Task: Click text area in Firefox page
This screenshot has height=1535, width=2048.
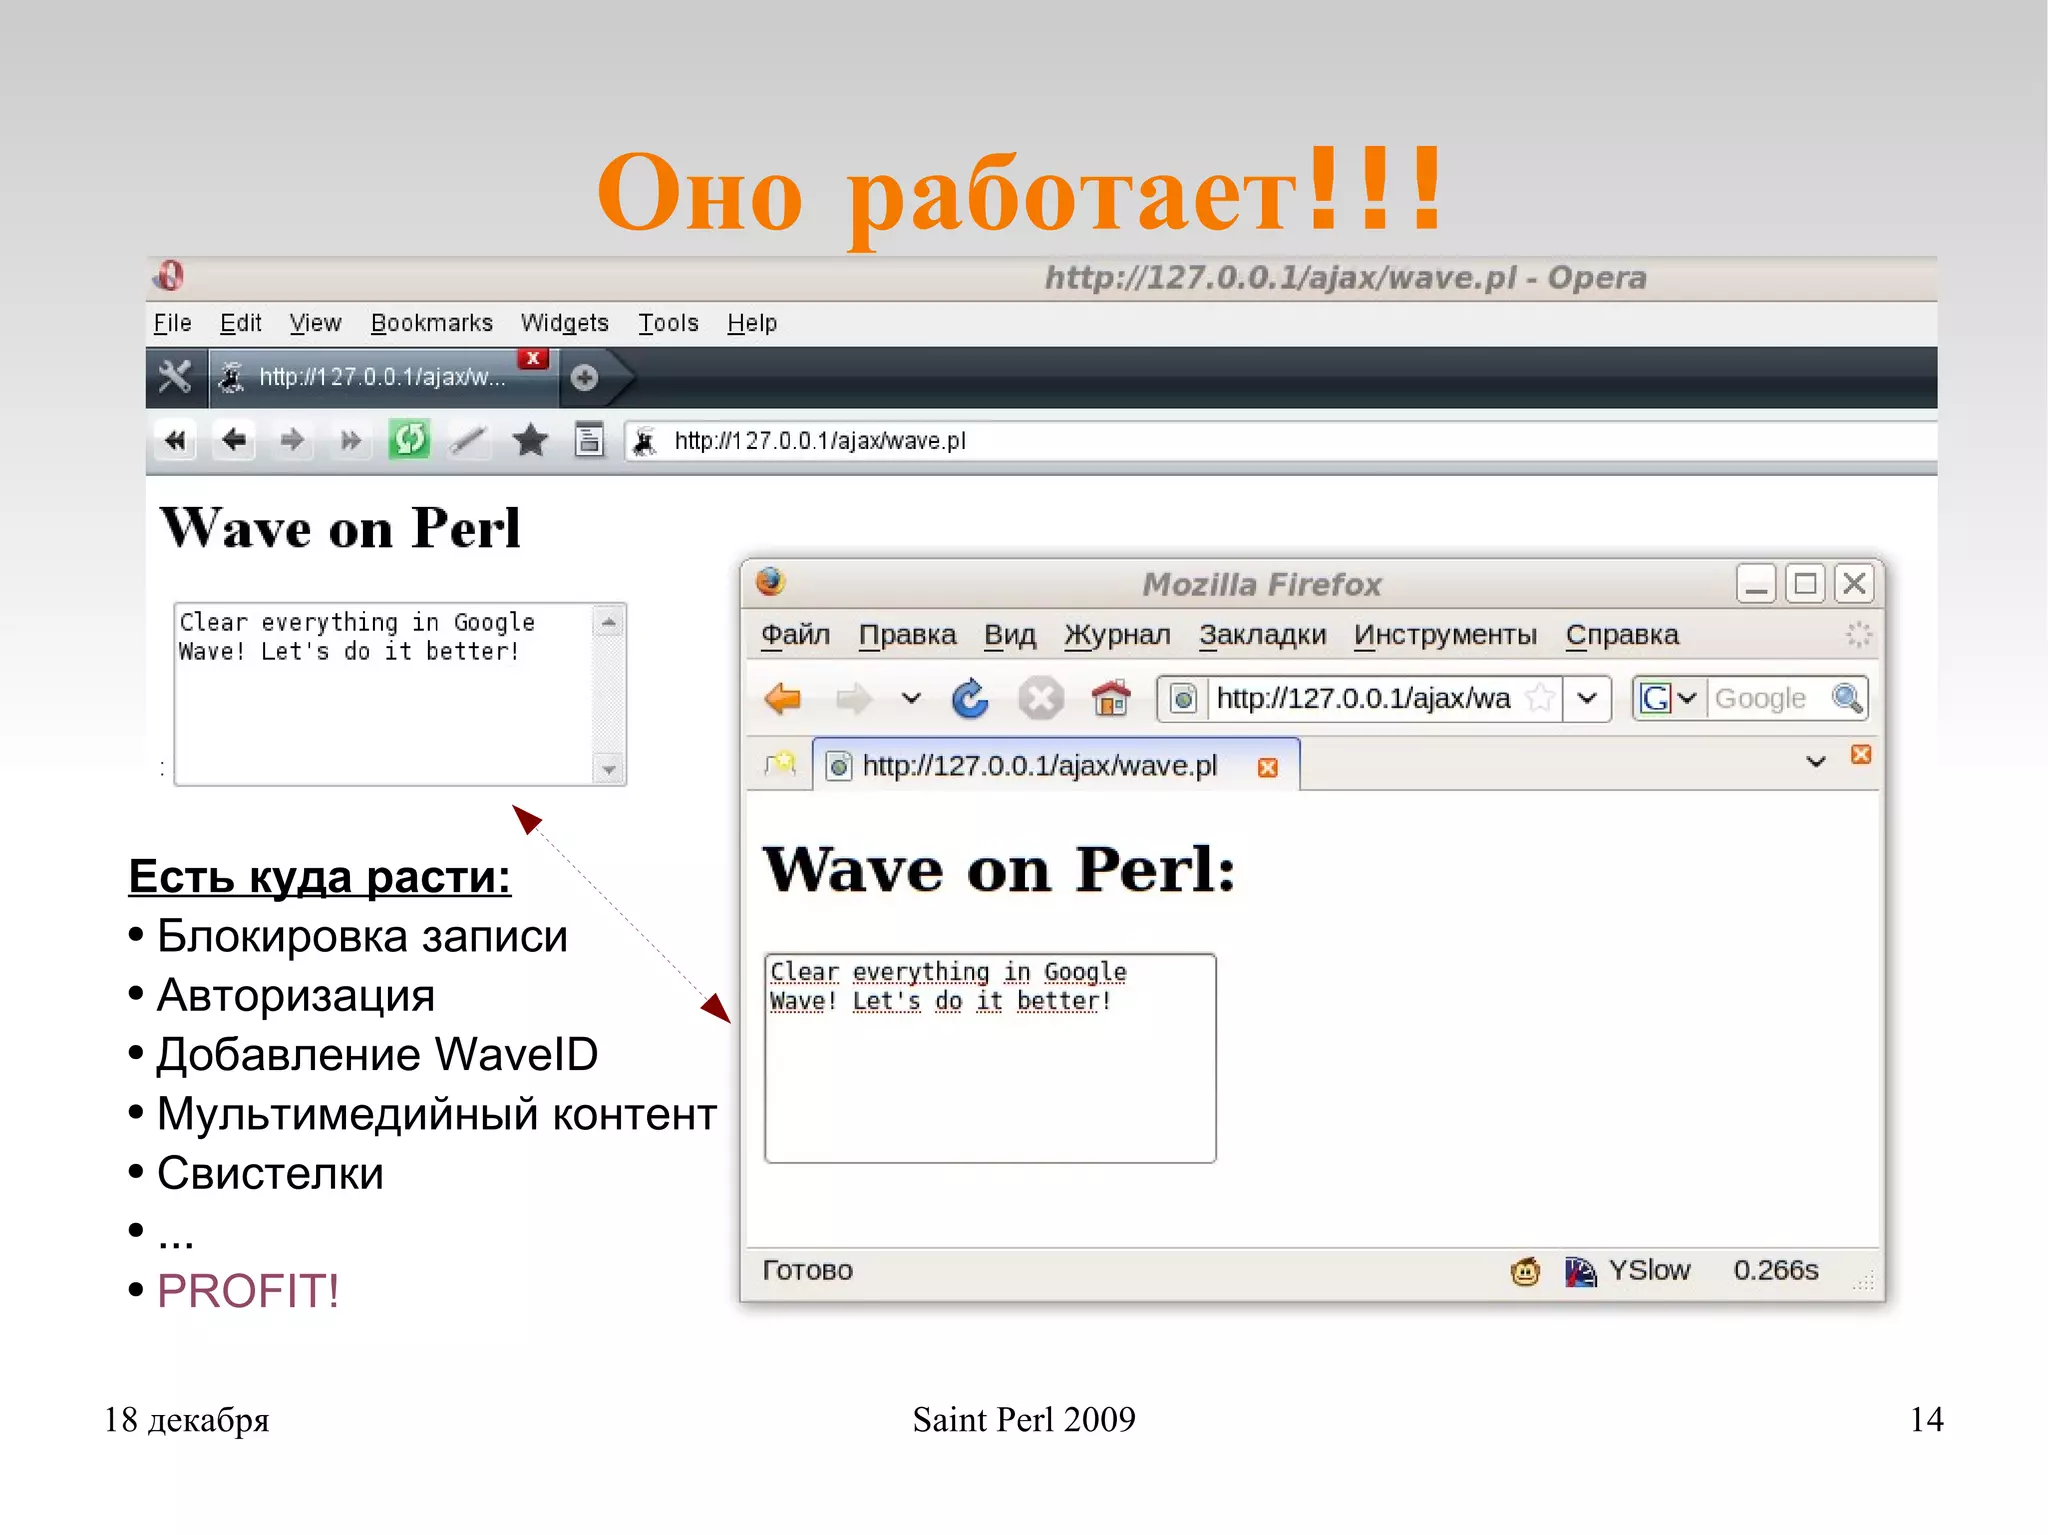Action: [990, 1058]
